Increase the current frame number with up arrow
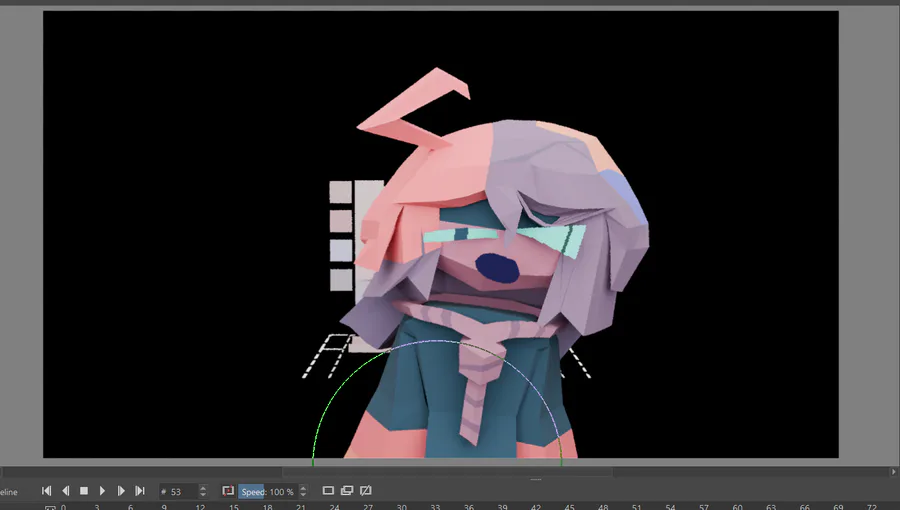Image resolution: width=900 pixels, height=510 pixels. (203, 488)
